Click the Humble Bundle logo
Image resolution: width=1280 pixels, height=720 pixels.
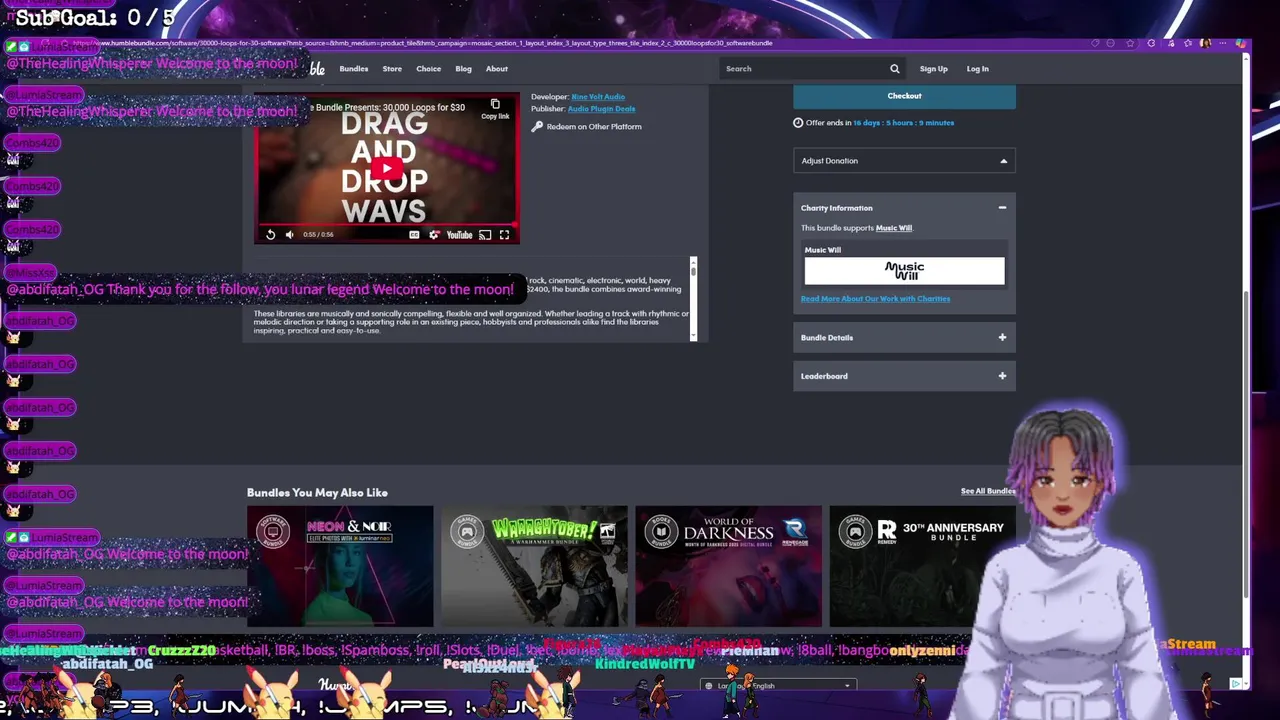pos(316,69)
